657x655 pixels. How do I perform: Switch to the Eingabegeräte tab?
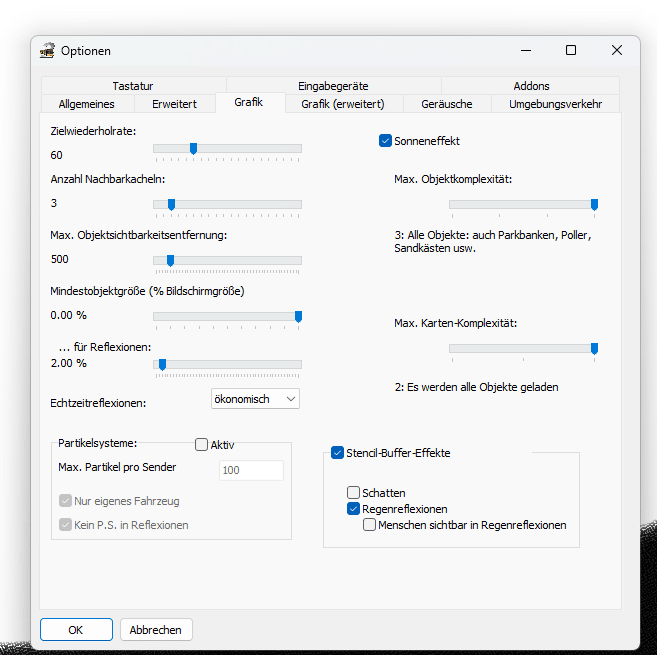tap(333, 86)
